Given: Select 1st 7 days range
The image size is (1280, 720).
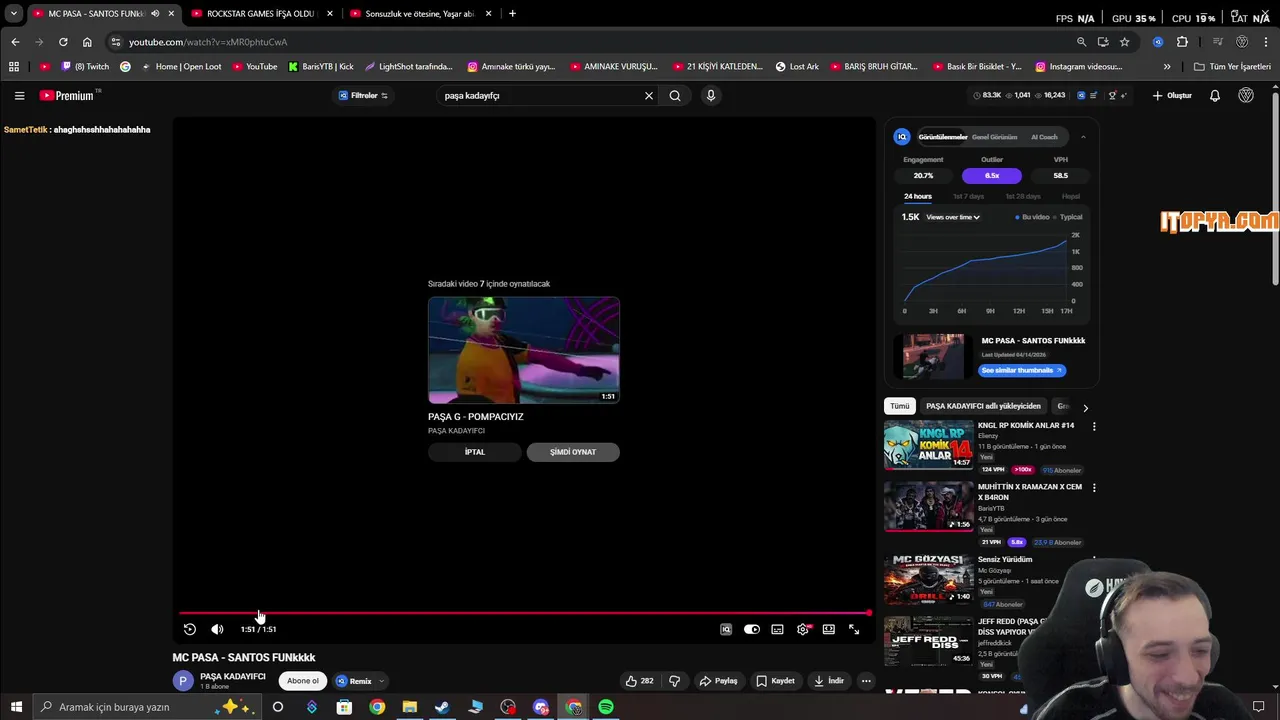Looking at the screenshot, I should [x=969, y=197].
